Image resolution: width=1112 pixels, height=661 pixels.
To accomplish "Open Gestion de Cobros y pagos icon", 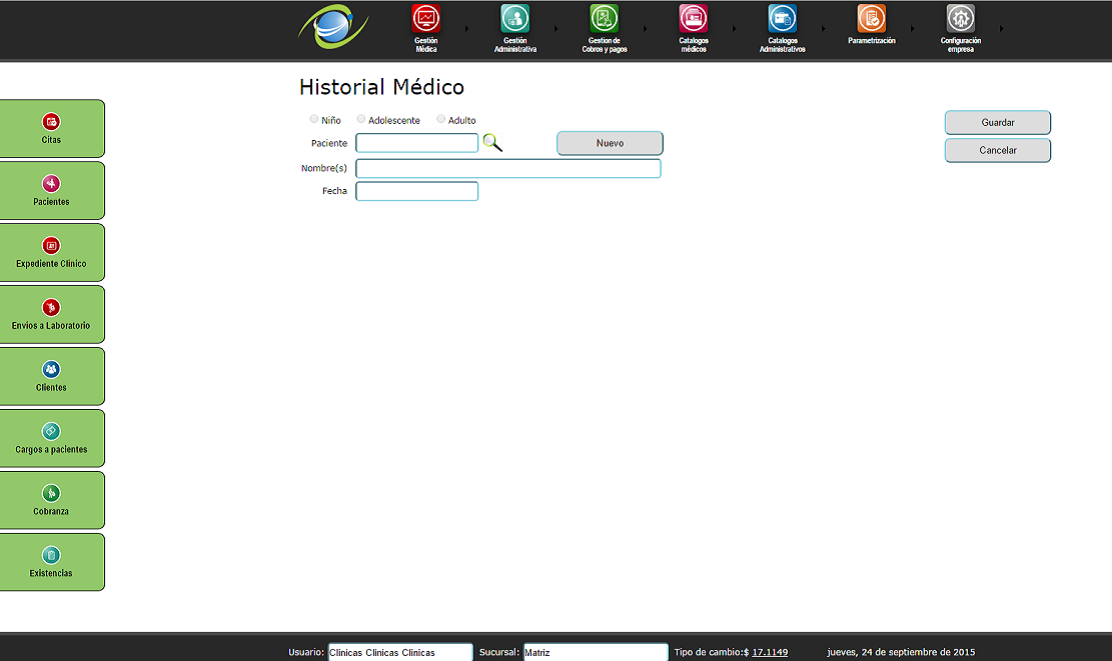I will (x=604, y=19).
